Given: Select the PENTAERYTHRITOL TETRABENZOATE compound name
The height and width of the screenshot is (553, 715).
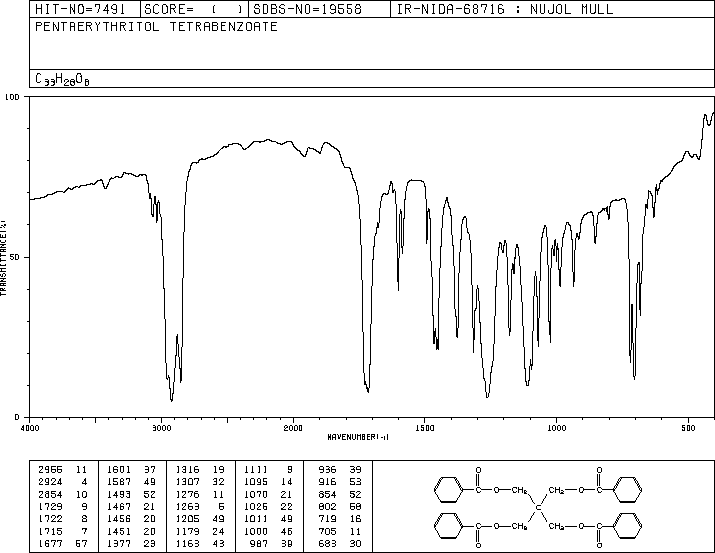Looking at the screenshot, I should tap(156, 27).
